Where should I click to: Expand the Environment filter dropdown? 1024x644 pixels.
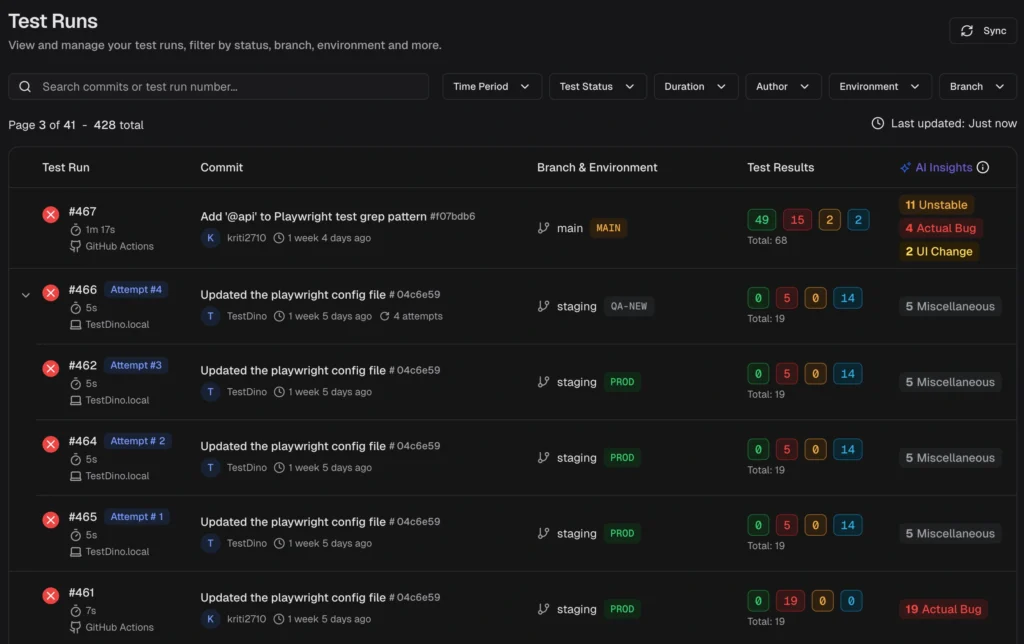tap(880, 87)
